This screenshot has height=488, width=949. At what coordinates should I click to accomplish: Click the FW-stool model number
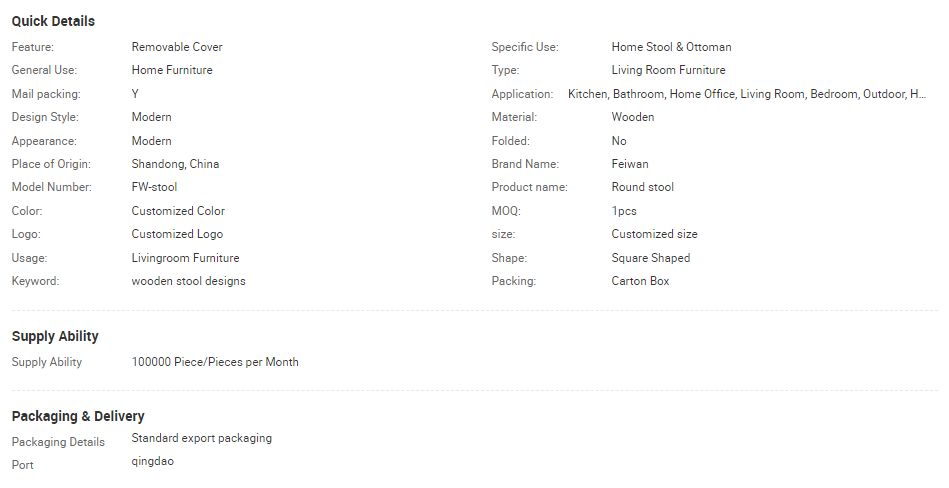click(x=154, y=187)
